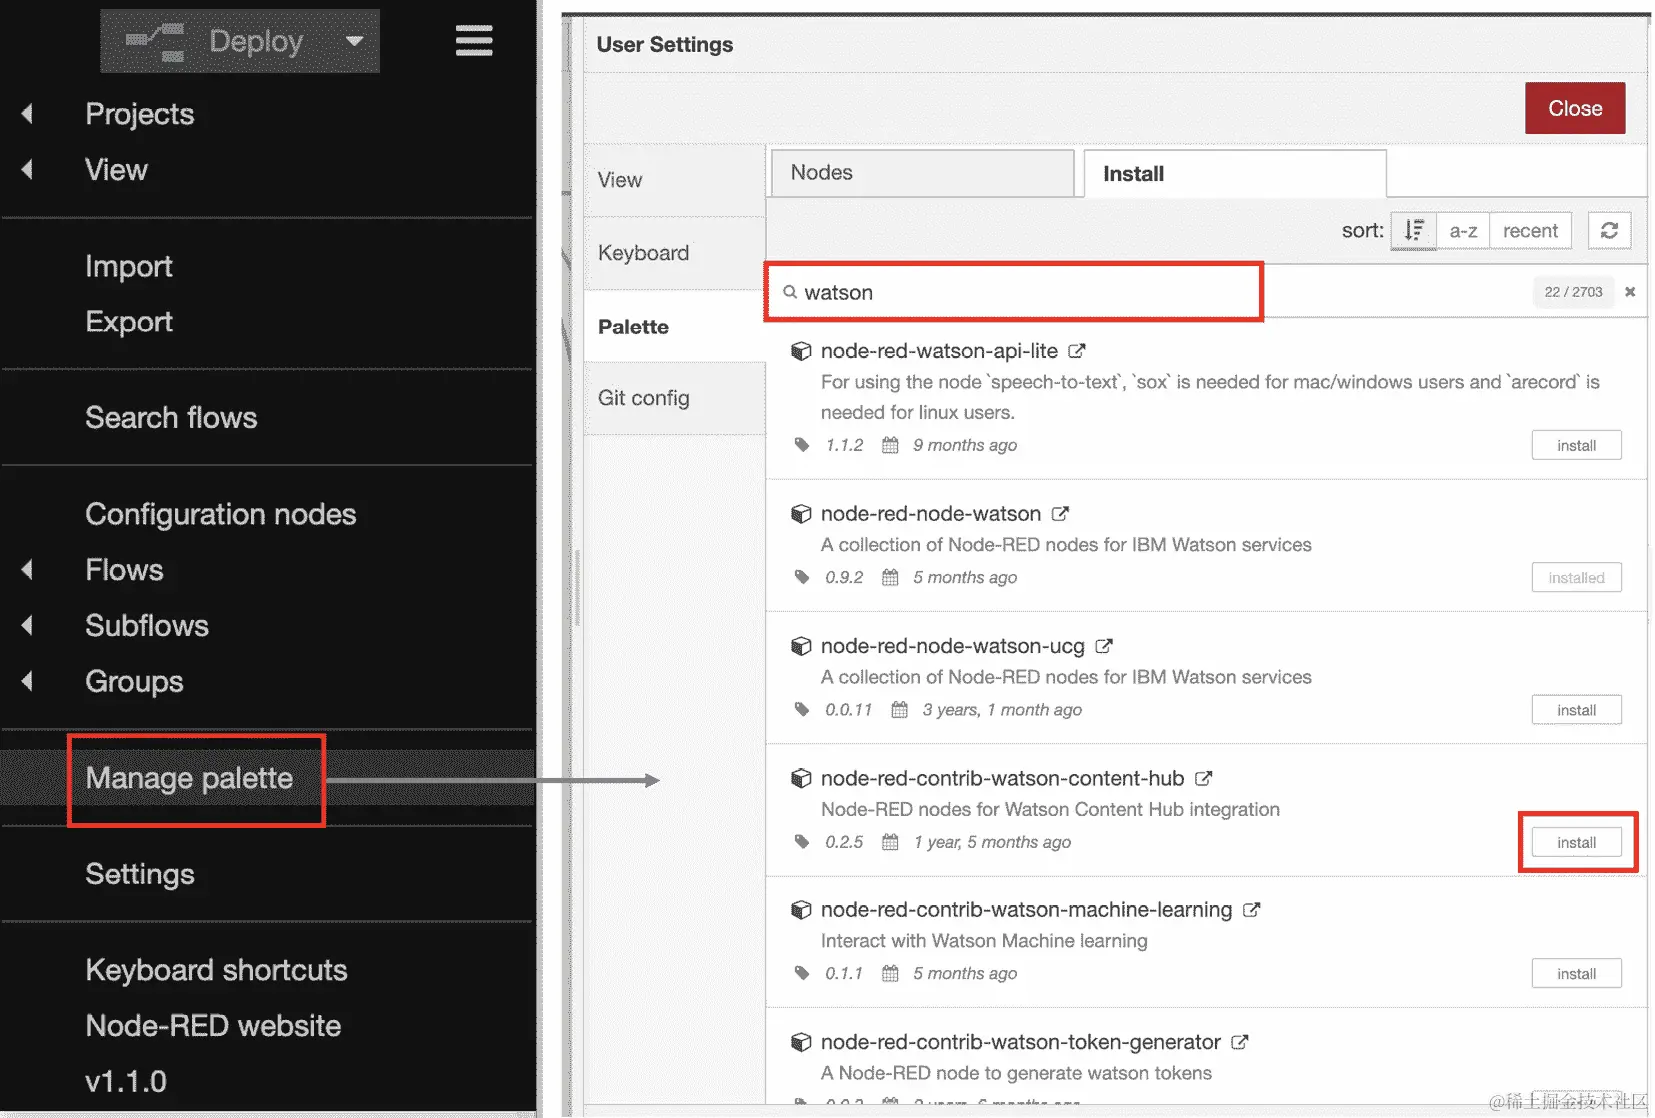Click version tag icon for 1.1.2
The image size is (1655, 1118).
click(802, 445)
